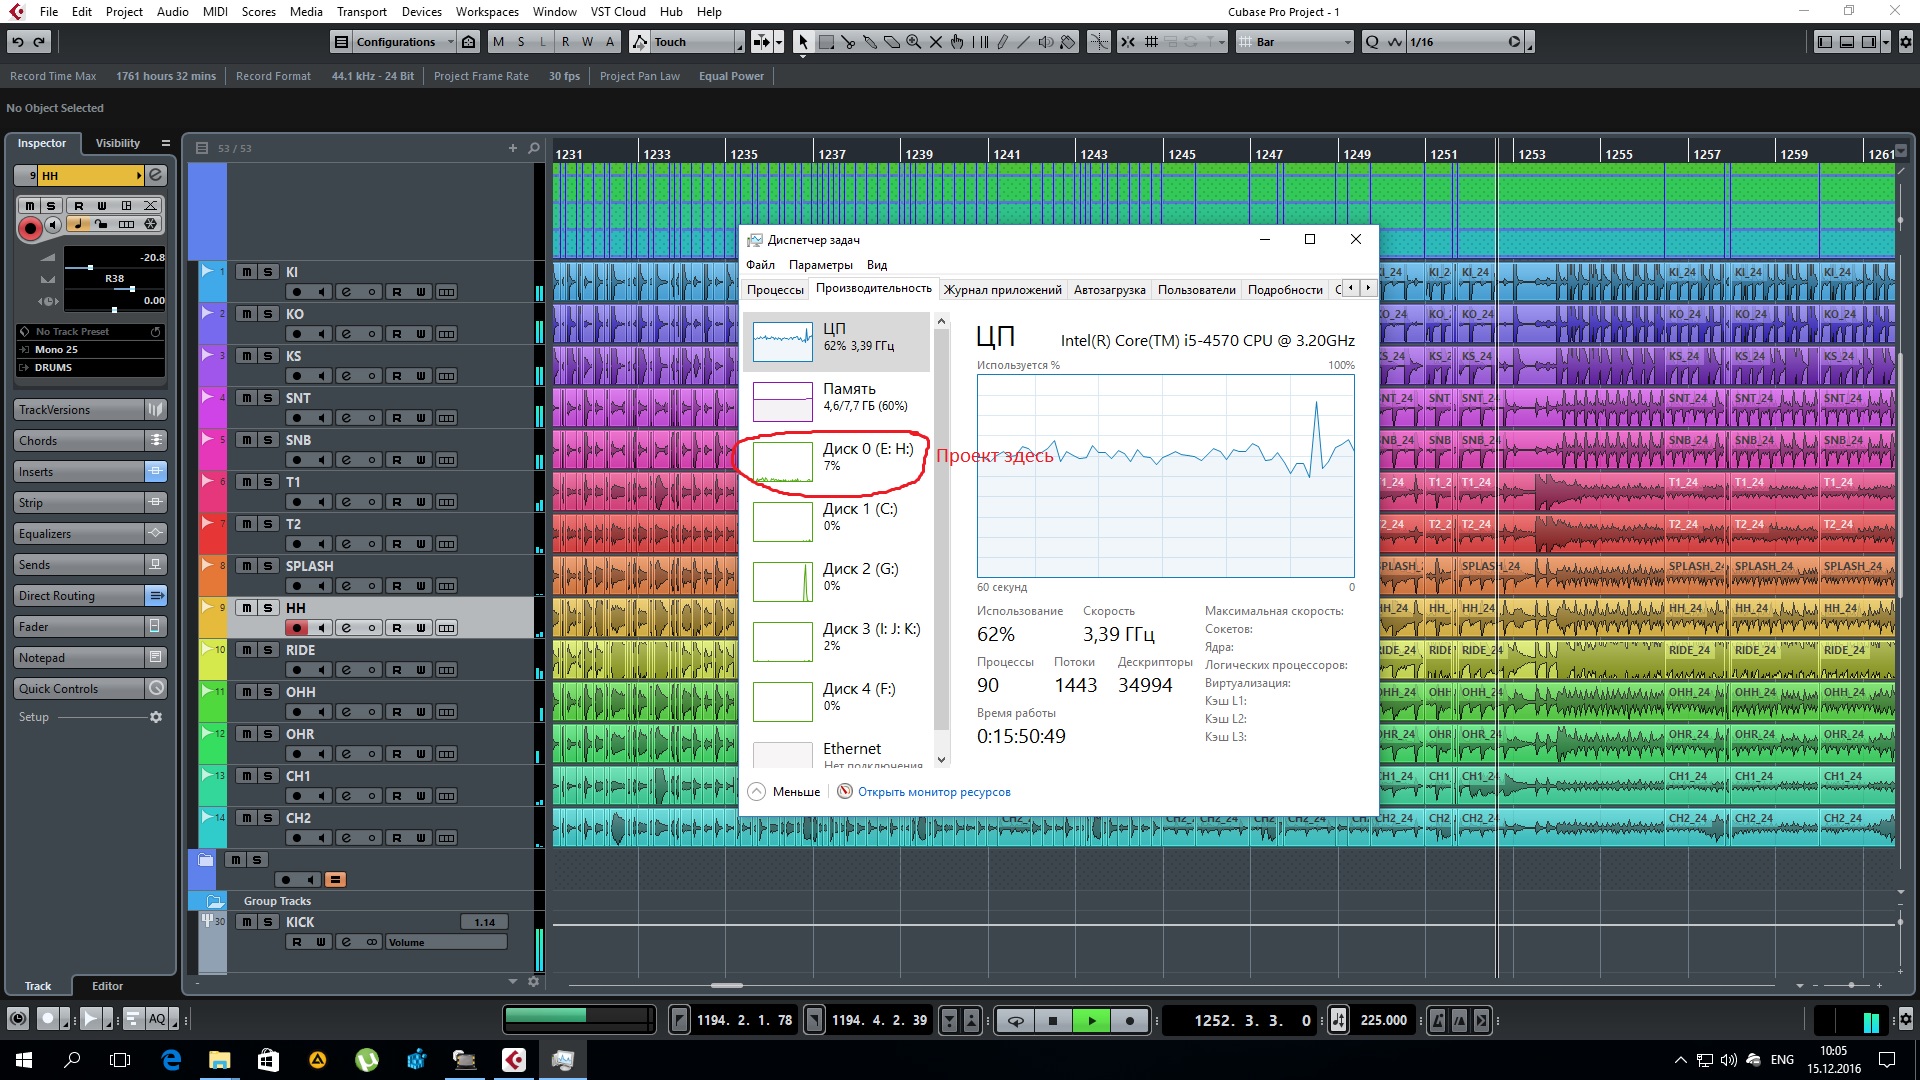Viewport: 1920px width, 1080px height.
Task: Toggle the transport Cycle loop button
Action: pyautogui.click(x=1016, y=1021)
